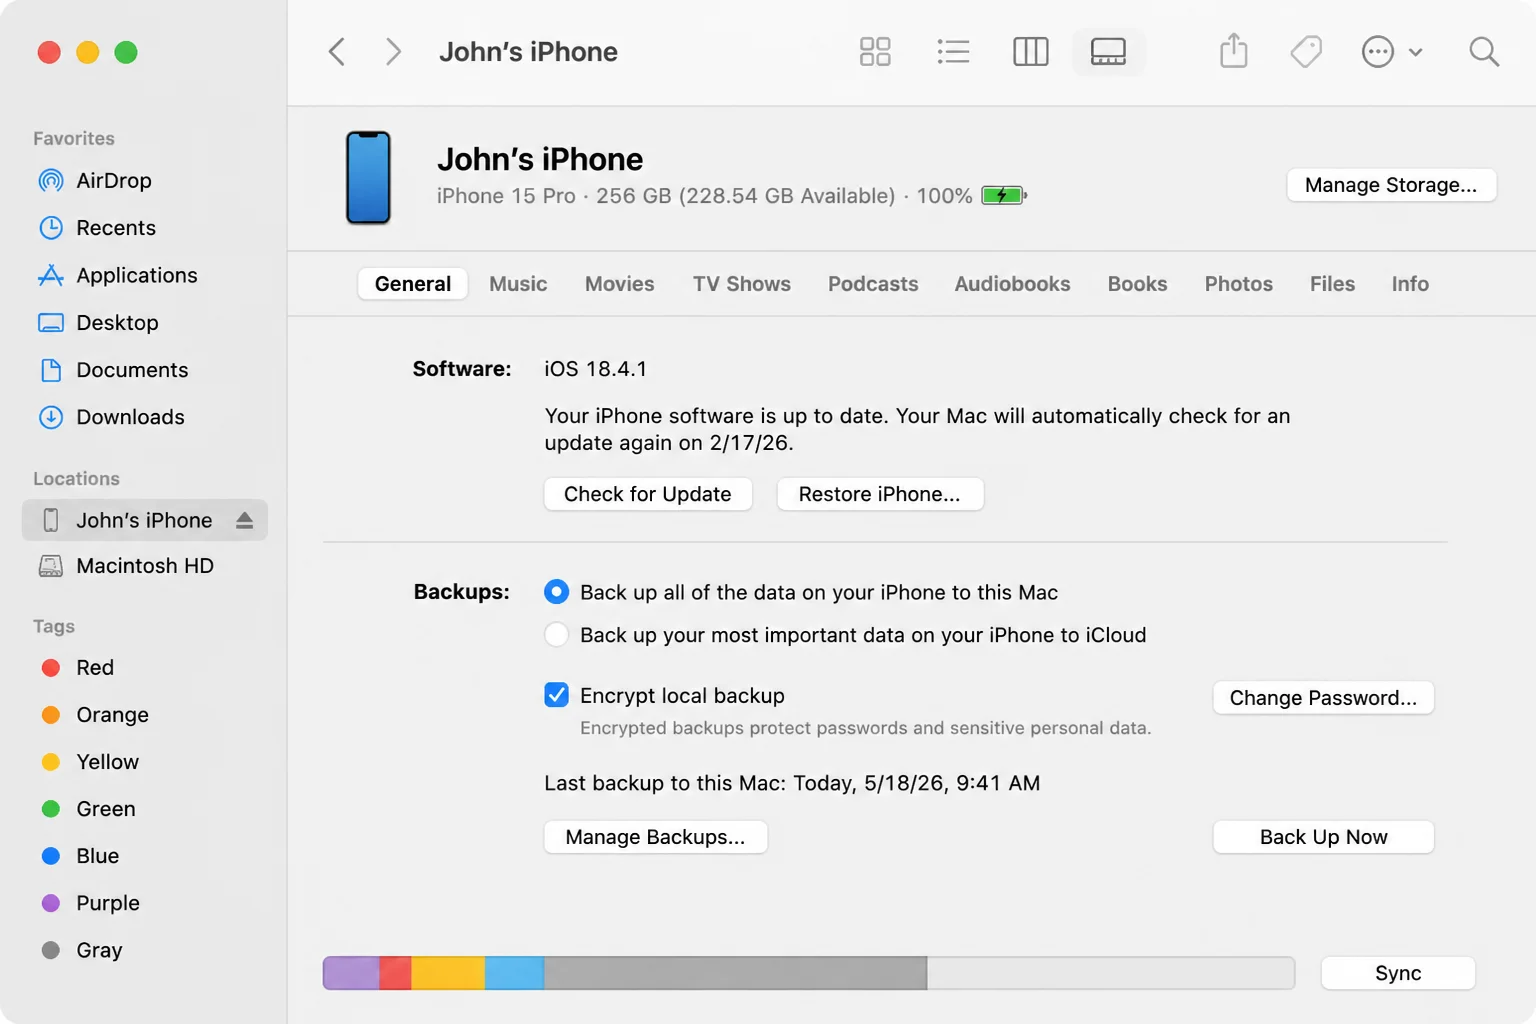
Task: Open the tag editing icon
Action: (1306, 52)
